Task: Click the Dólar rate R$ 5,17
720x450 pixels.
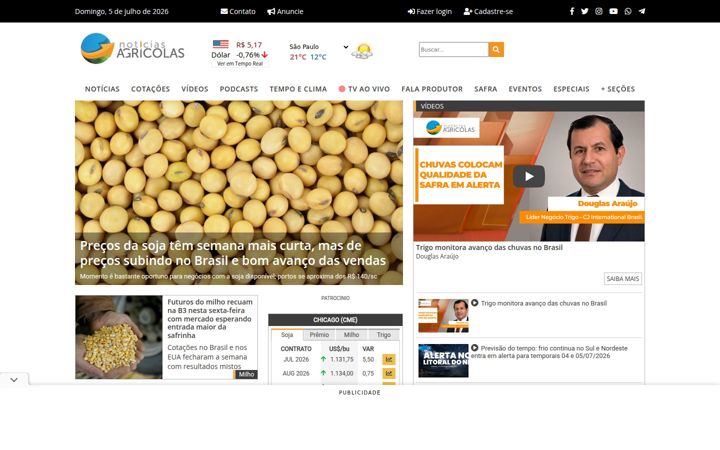Action: click(x=249, y=45)
